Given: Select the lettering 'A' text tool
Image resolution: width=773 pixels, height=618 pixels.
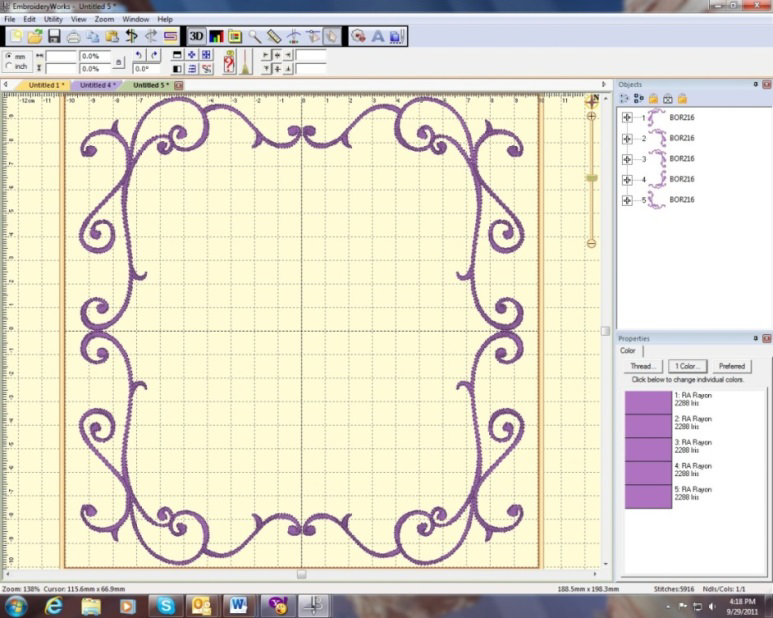Looking at the screenshot, I should [x=378, y=36].
